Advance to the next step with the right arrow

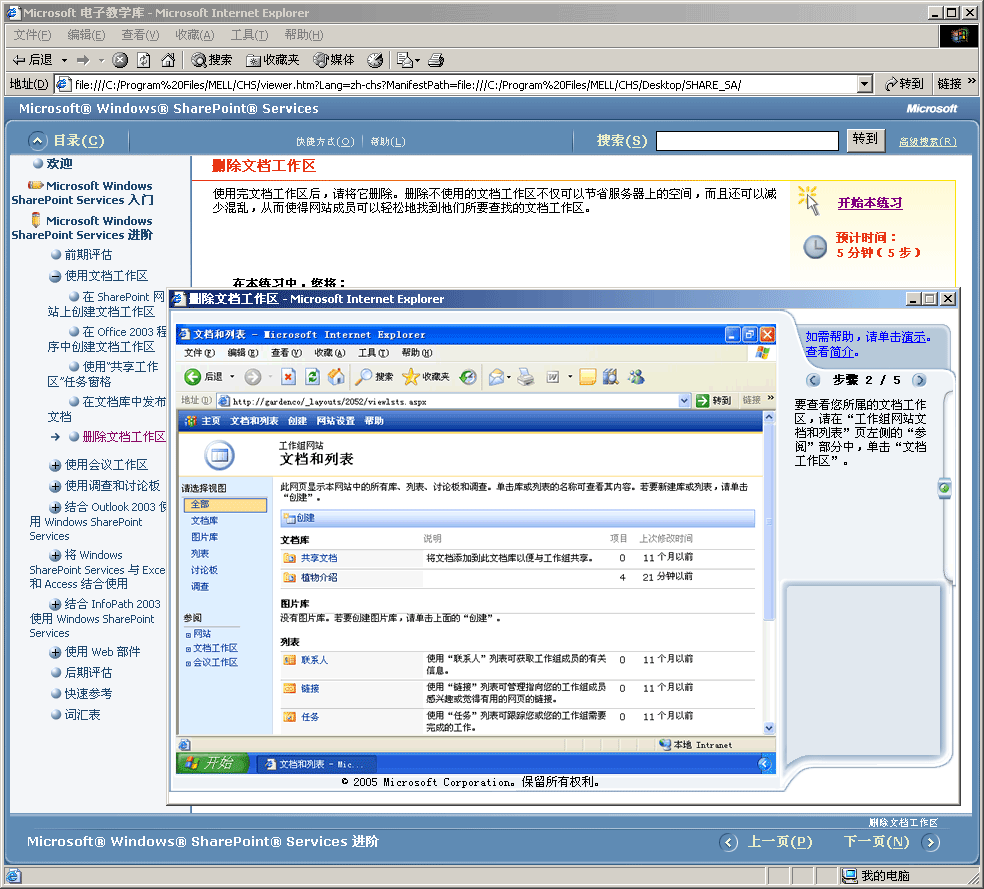[x=919, y=380]
